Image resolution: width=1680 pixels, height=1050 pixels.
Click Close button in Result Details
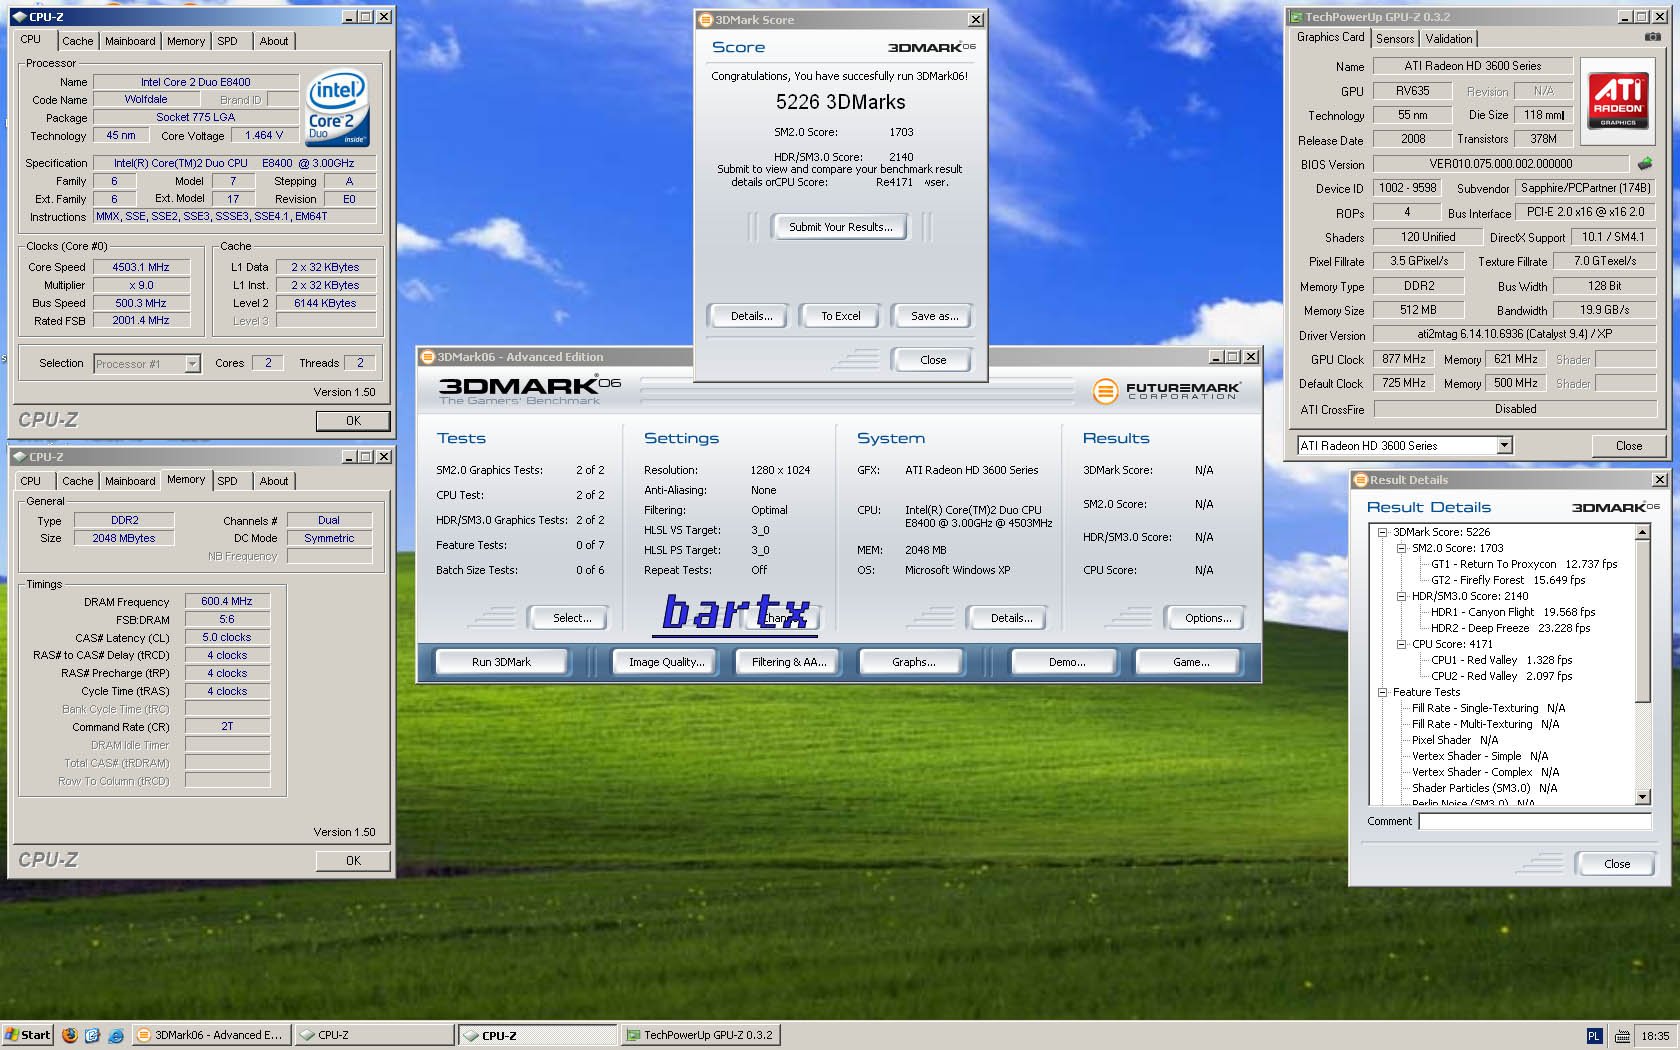[x=1616, y=864]
